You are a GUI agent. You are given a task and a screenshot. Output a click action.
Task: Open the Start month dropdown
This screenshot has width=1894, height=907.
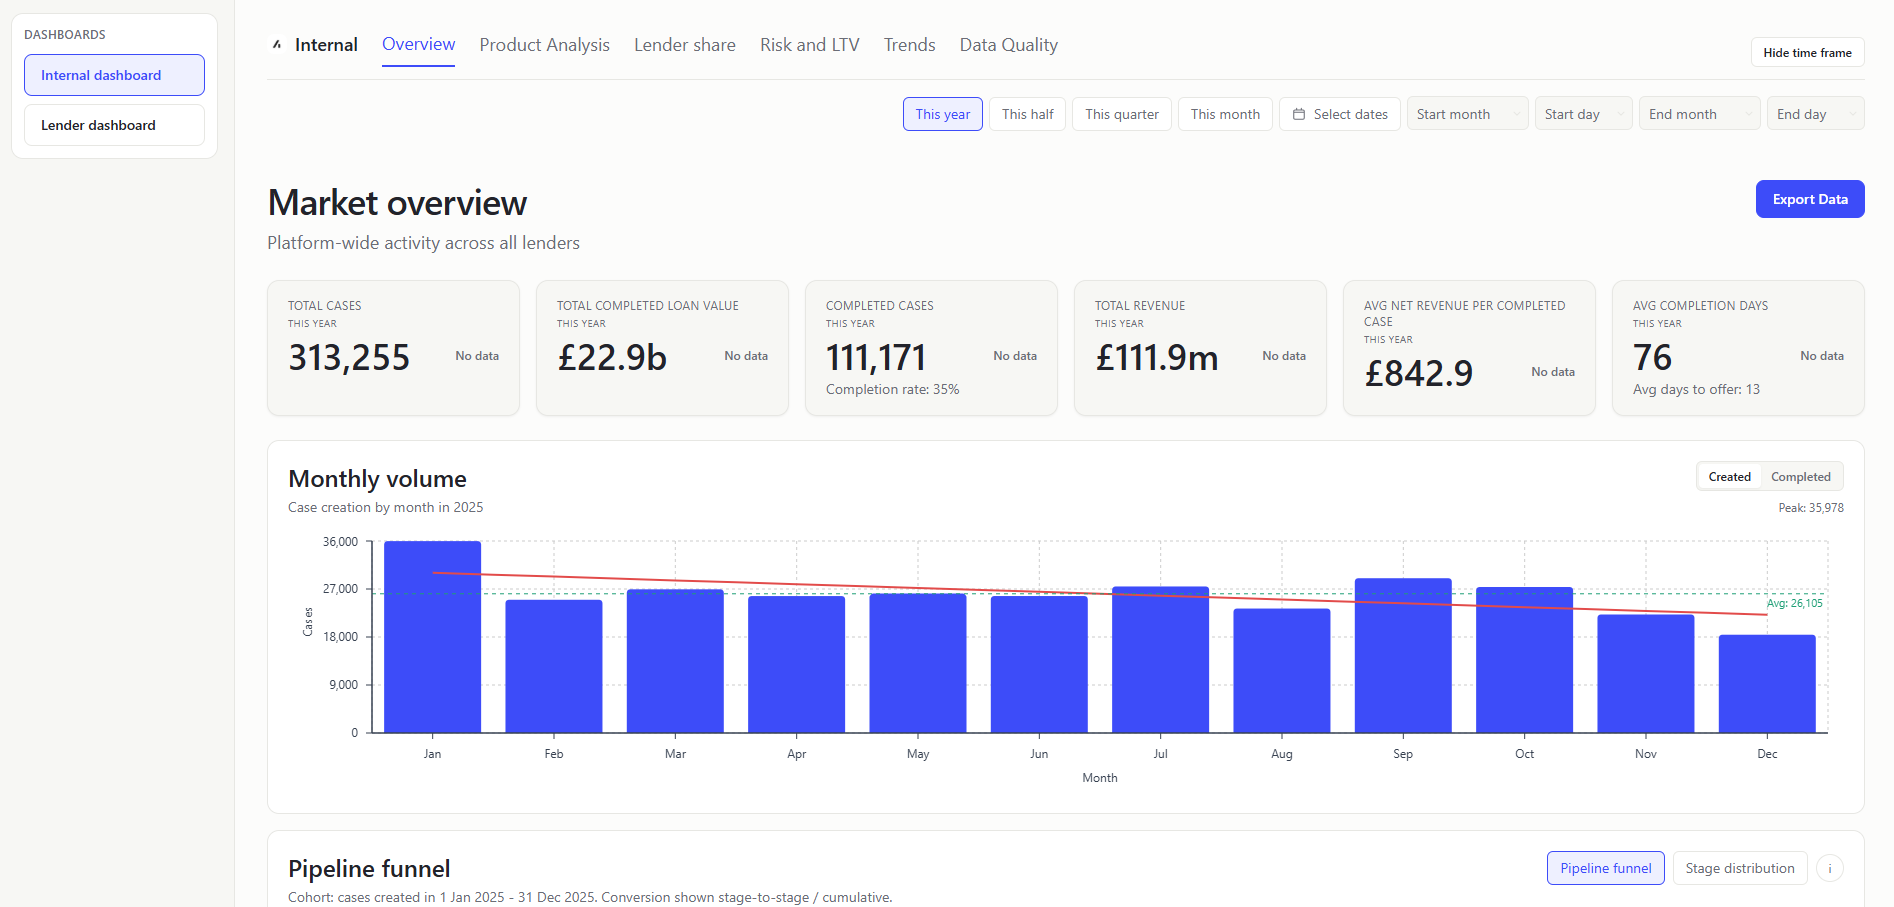1467,113
